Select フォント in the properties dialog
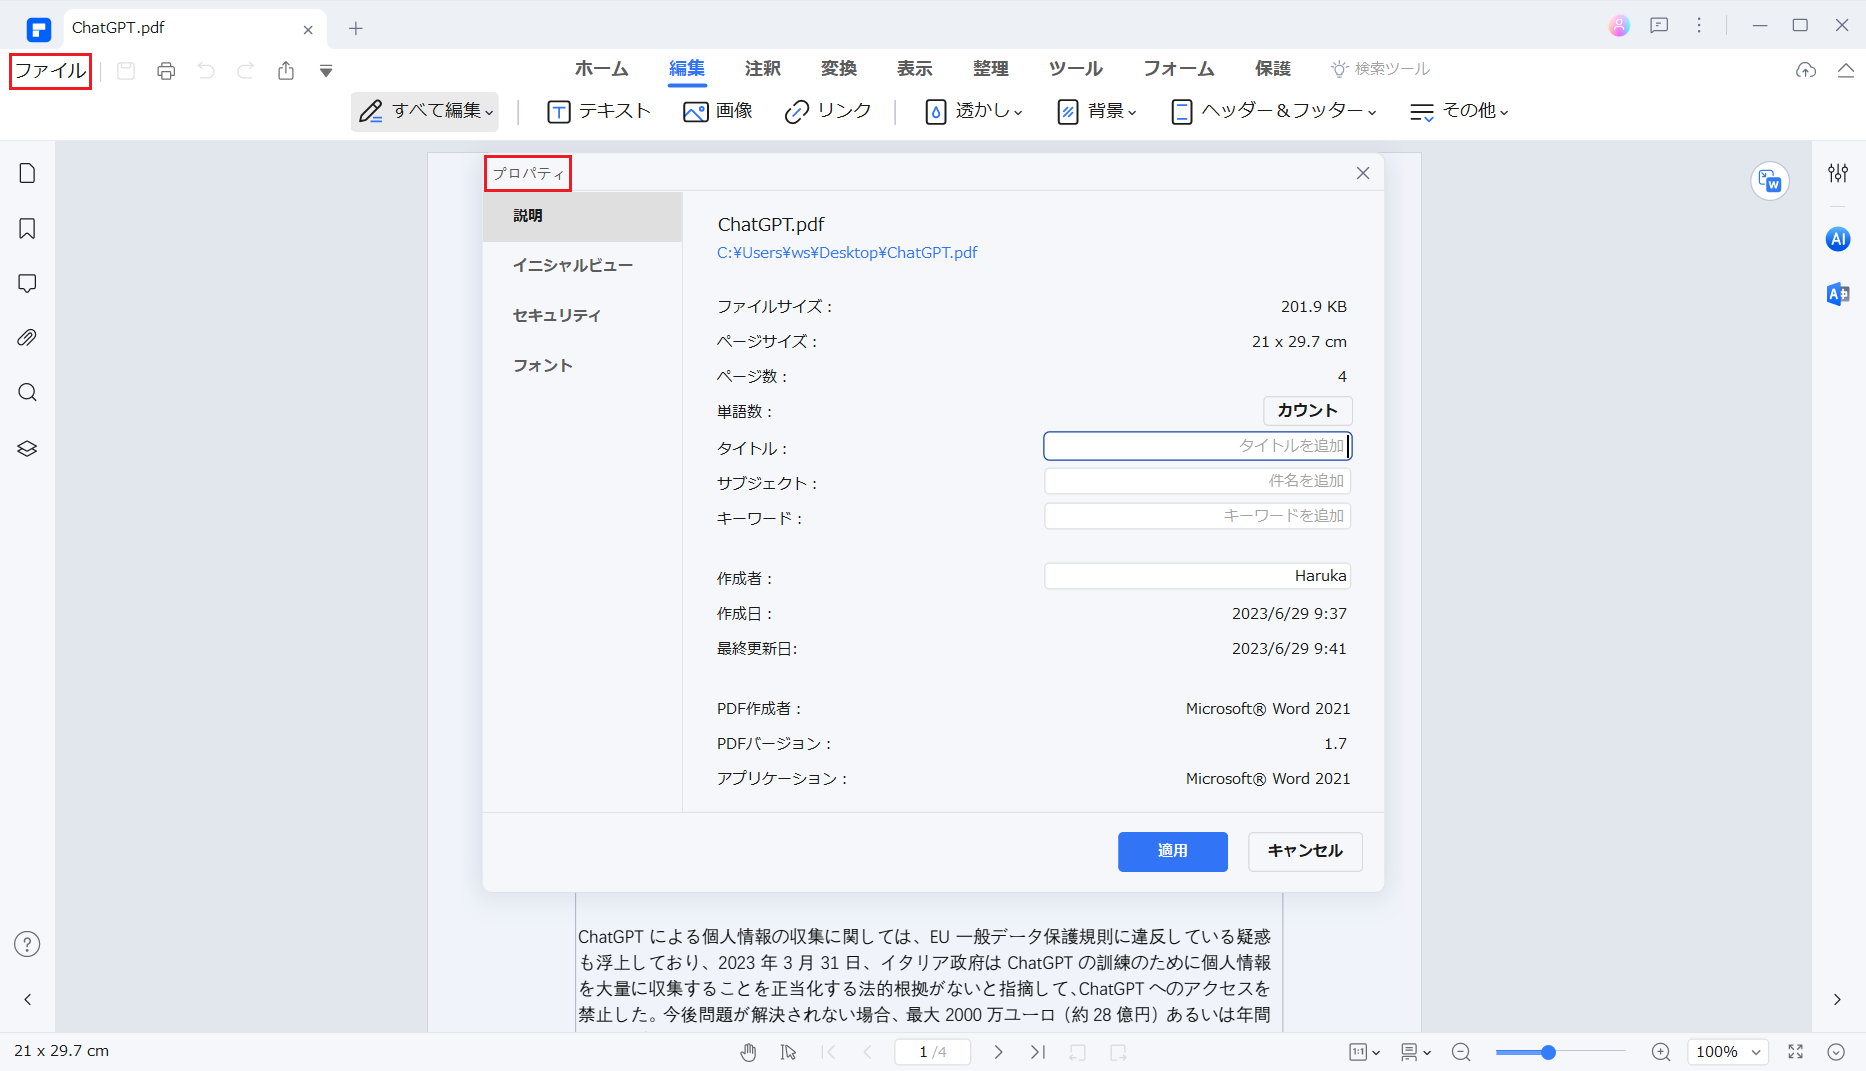This screenshot has height=1071, width=1866. coord(583,366)
